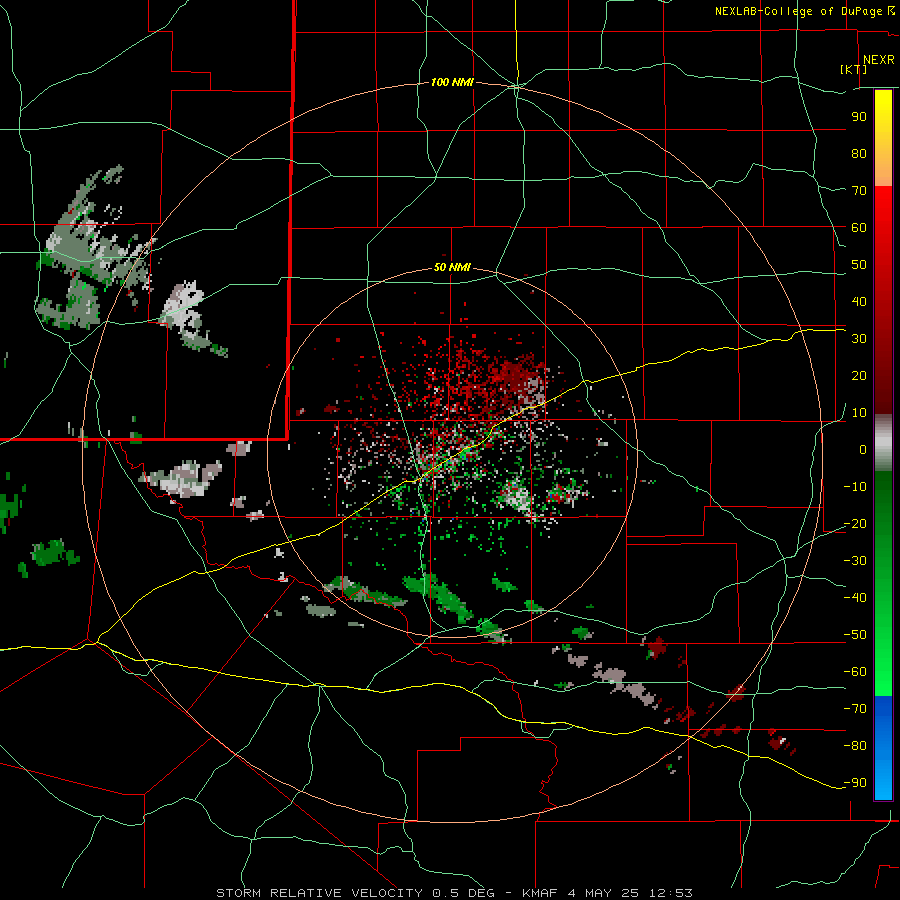
Task: Click the positive 70 scale label
Action: point(859,191)
